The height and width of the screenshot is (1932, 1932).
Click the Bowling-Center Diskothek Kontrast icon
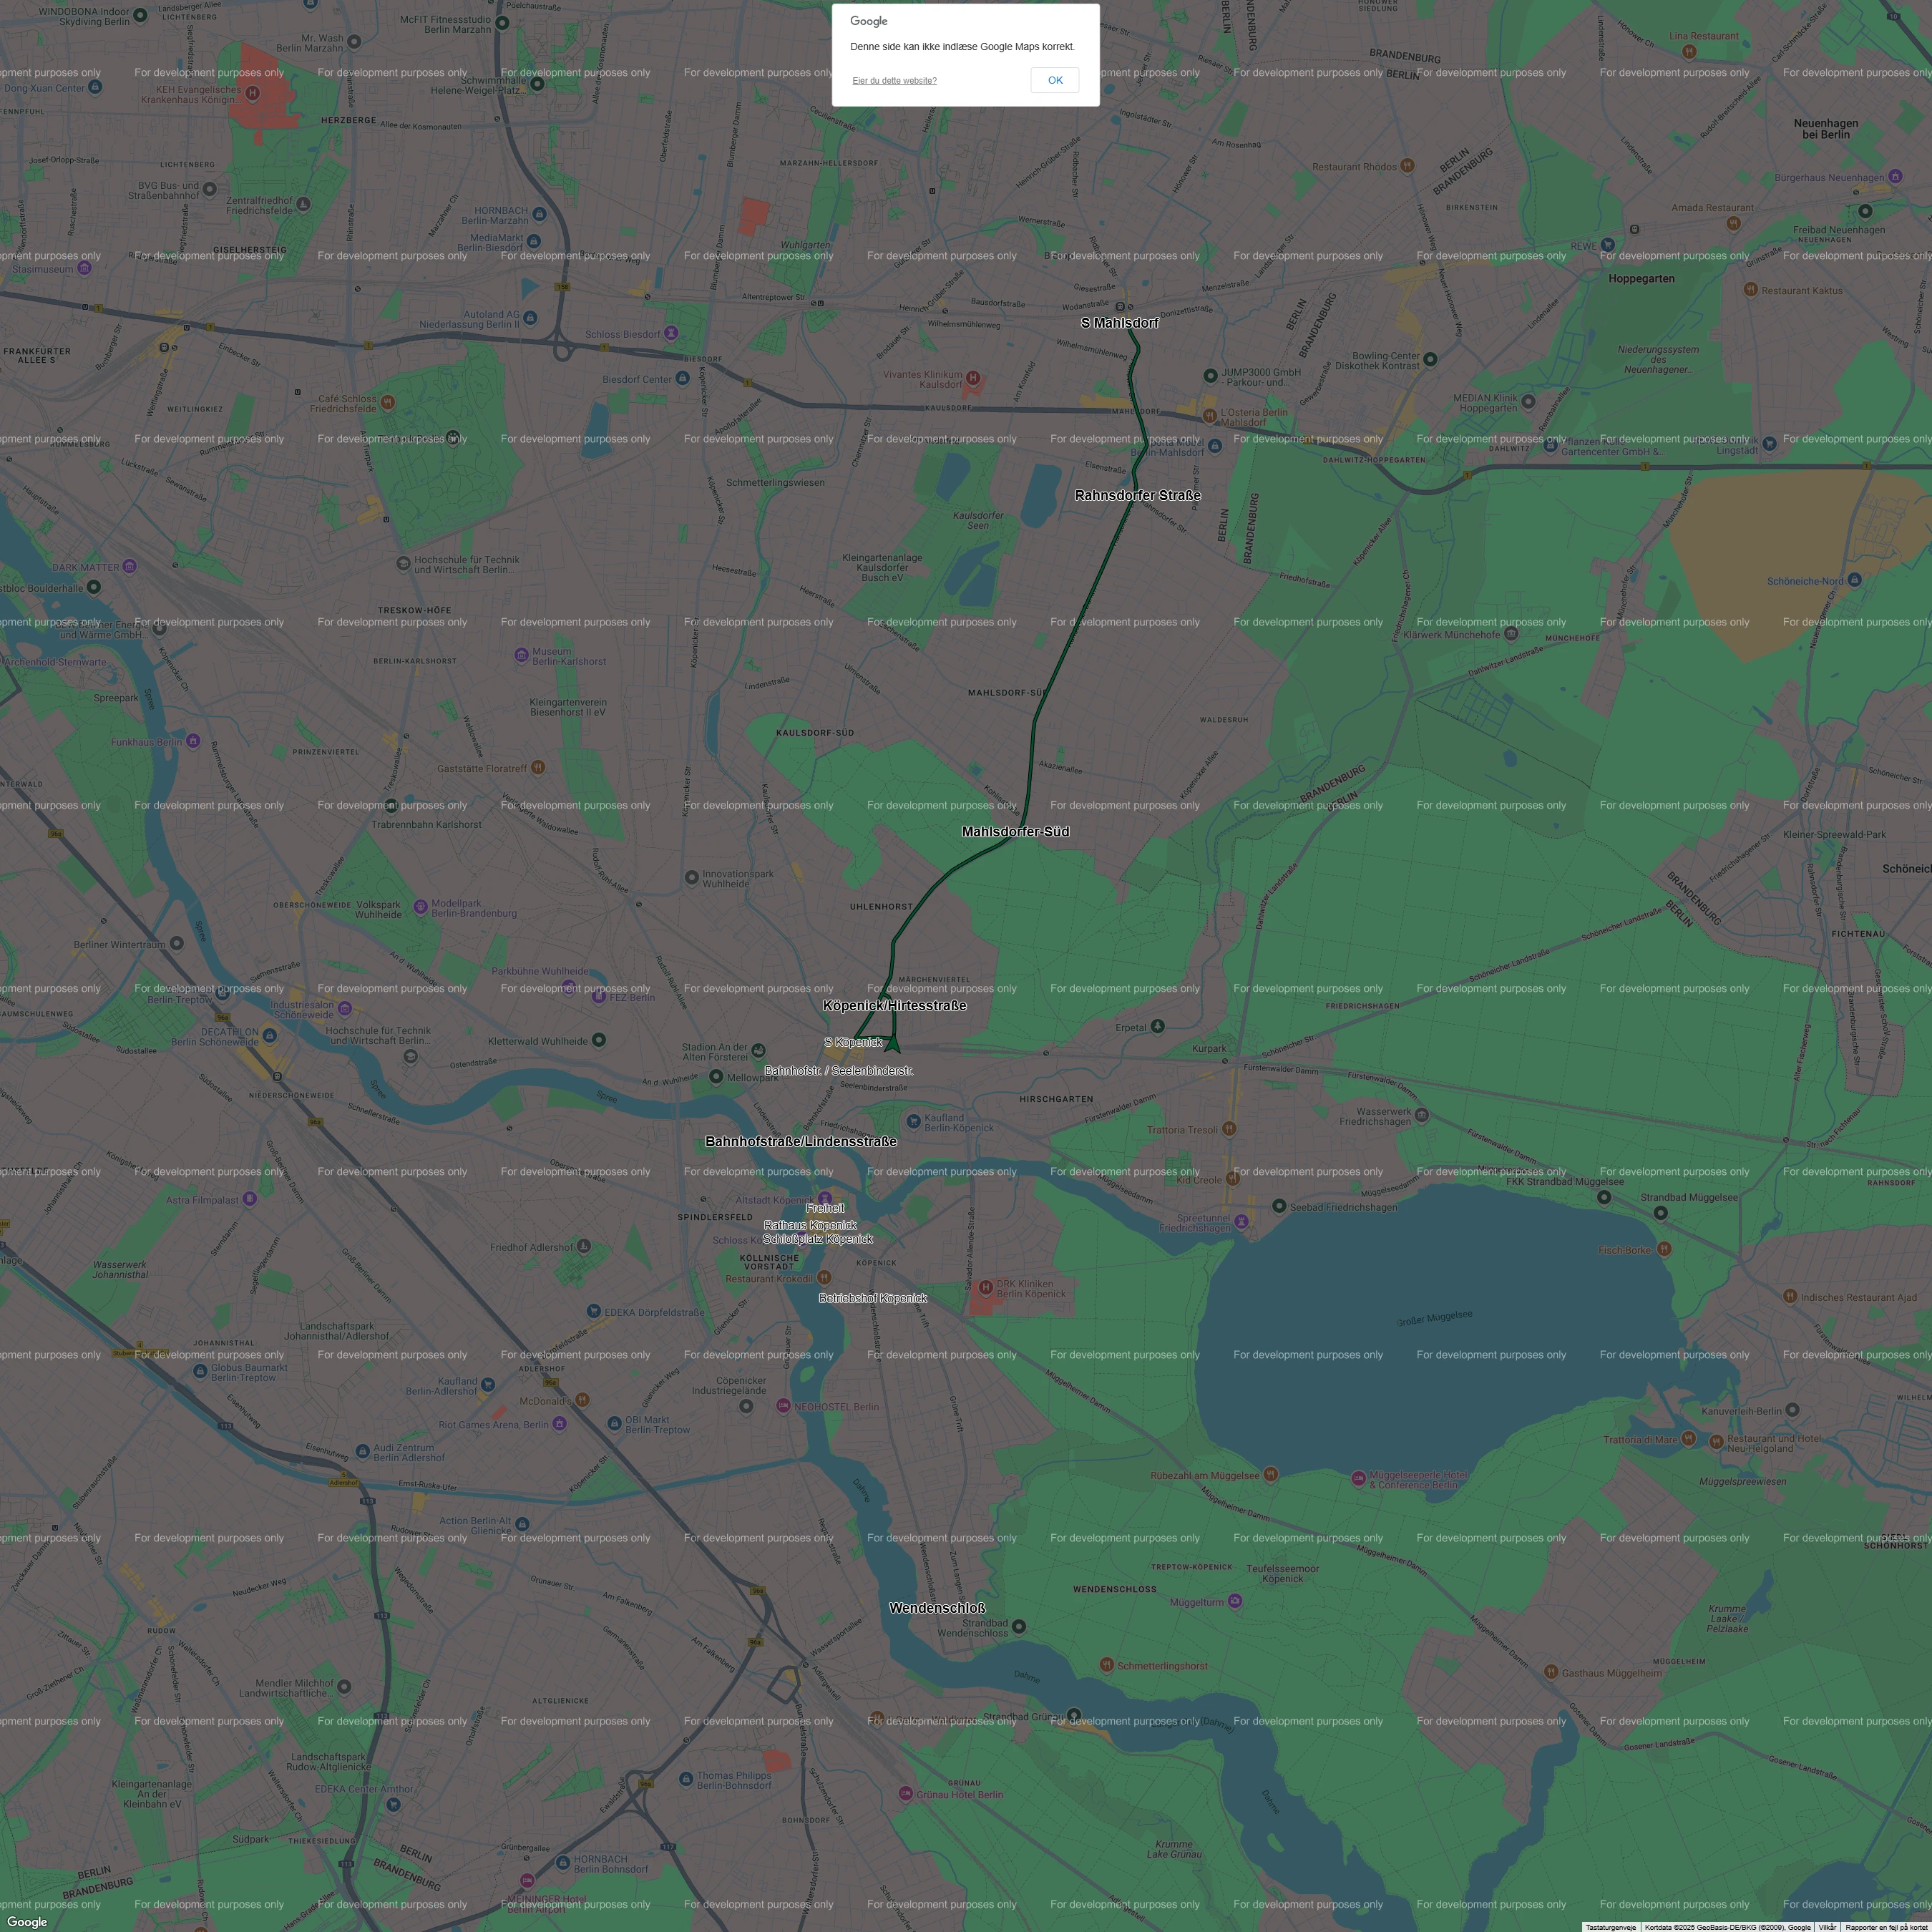(1430, 359)
